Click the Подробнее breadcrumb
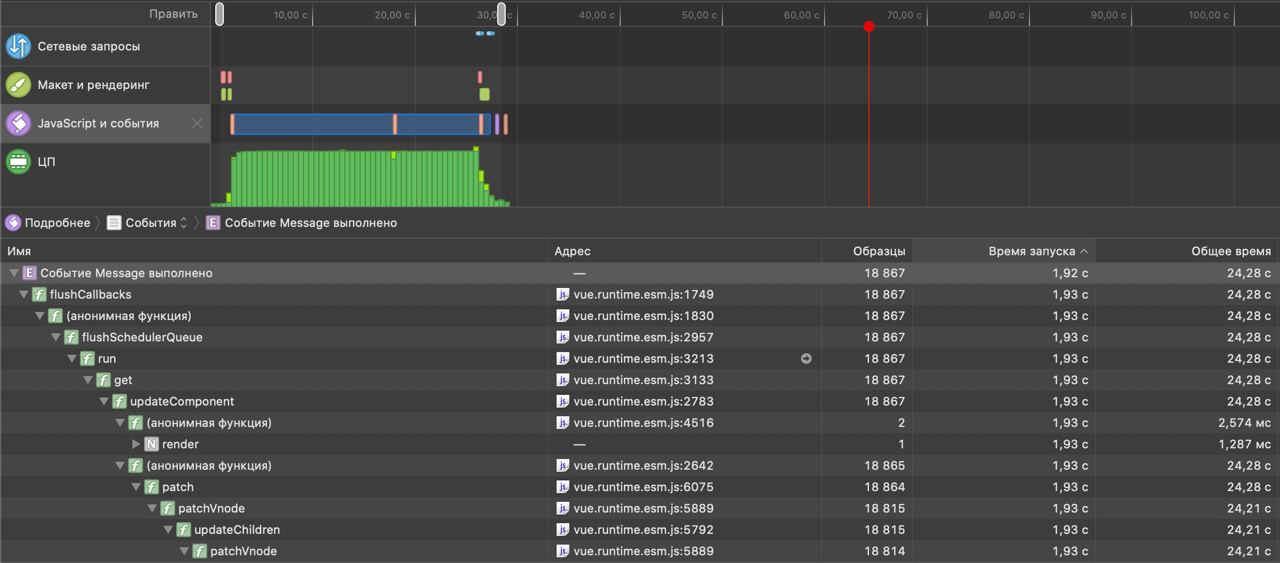Viewport: 1280px width, 563px height. [47, 223]
